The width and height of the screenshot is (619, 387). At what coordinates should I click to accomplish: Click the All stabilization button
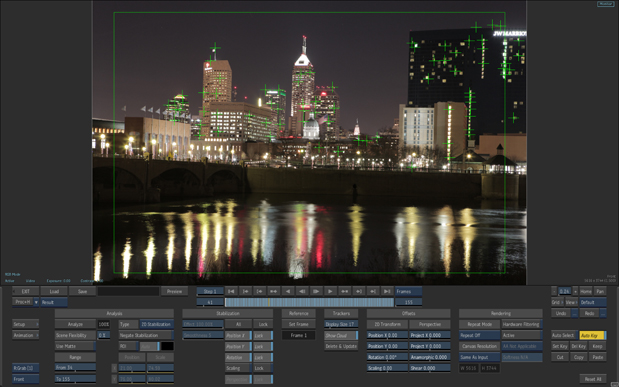coord(238,324)
